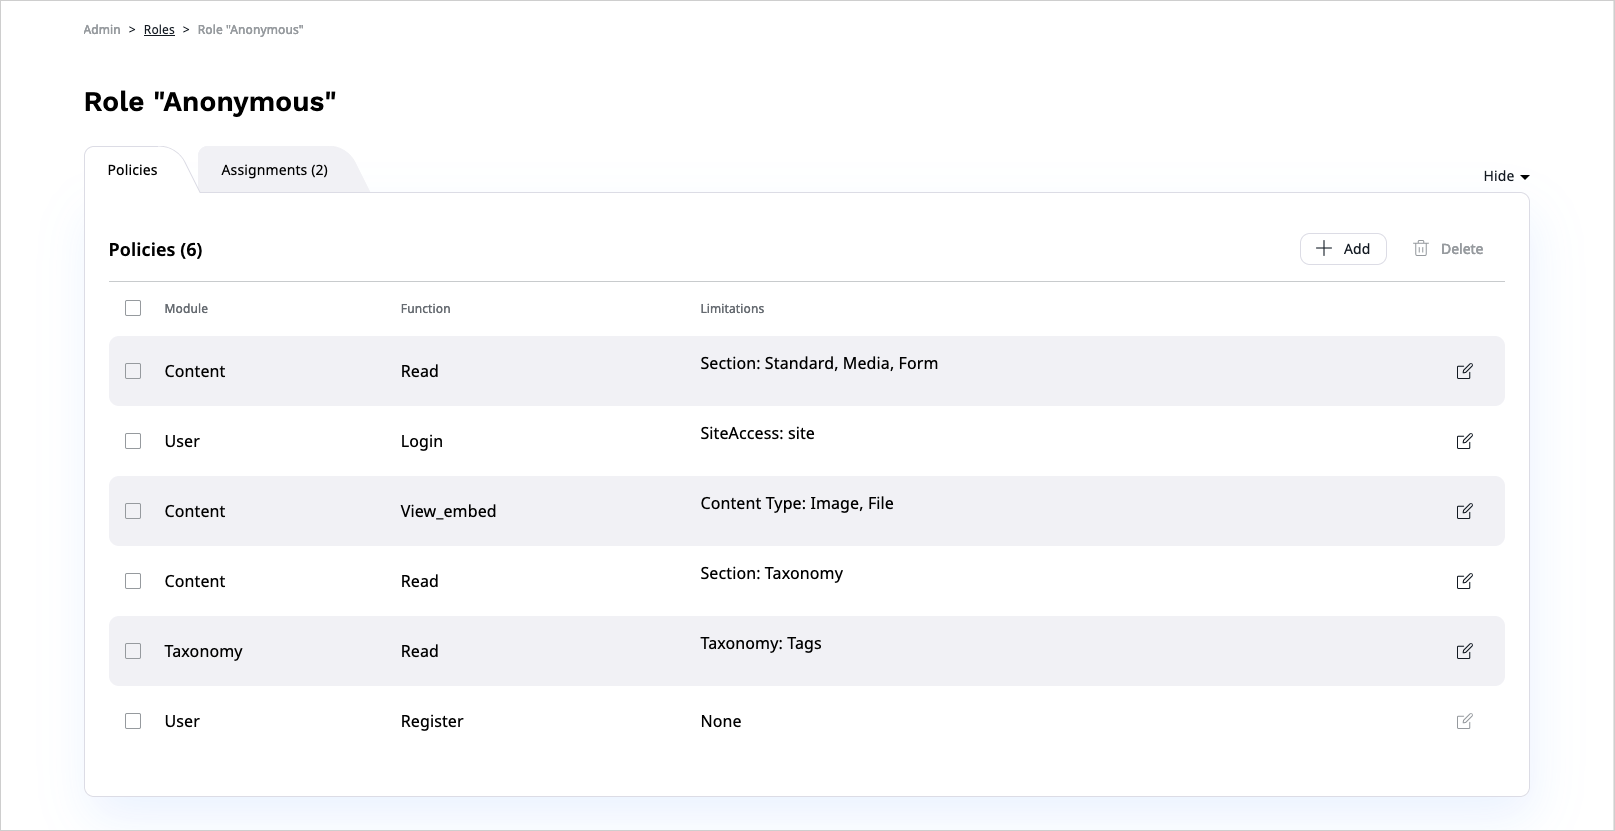Edit the Taxonomy Read policy
Viewport: 1615px width, 831px height.
(1464, 651)
